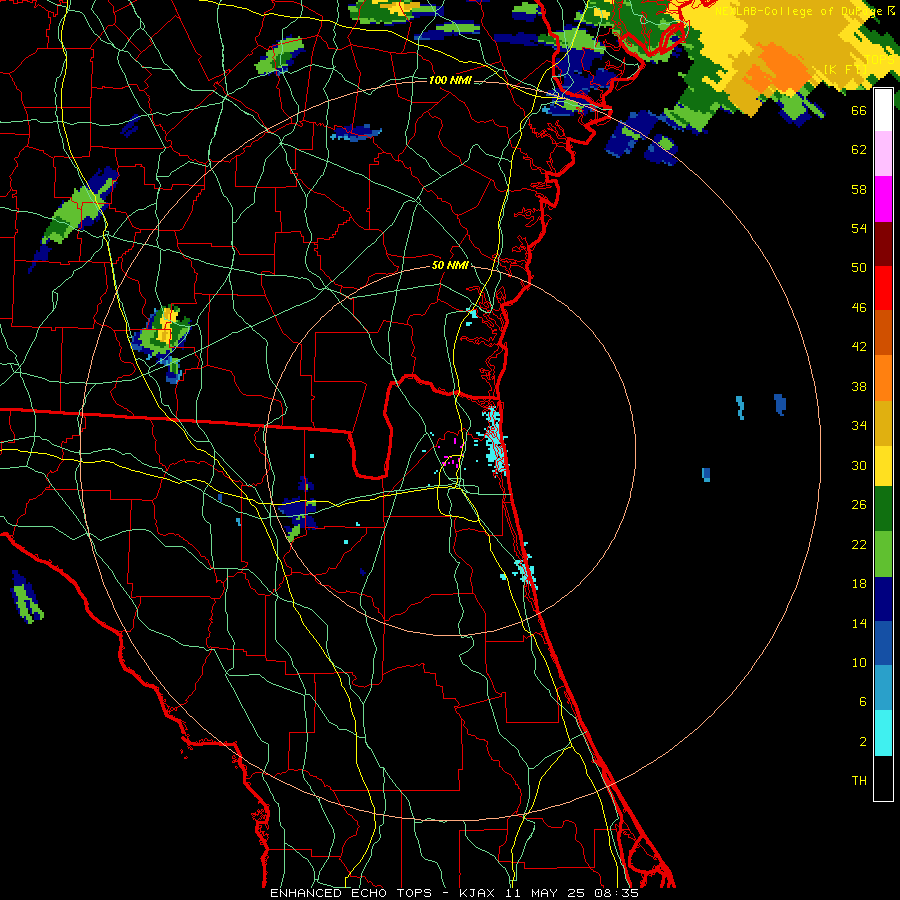The image size is (900, 900).
Task: Click the 'ENHANCED ECHO TOPS' title text
Action: [351, 893]
